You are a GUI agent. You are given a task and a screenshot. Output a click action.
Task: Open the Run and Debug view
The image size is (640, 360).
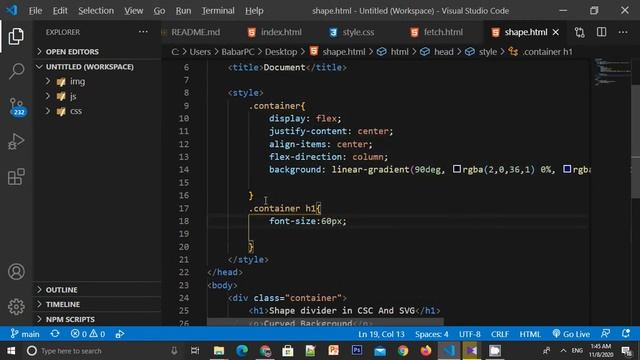pyautogui.click(x=16, y=141)
